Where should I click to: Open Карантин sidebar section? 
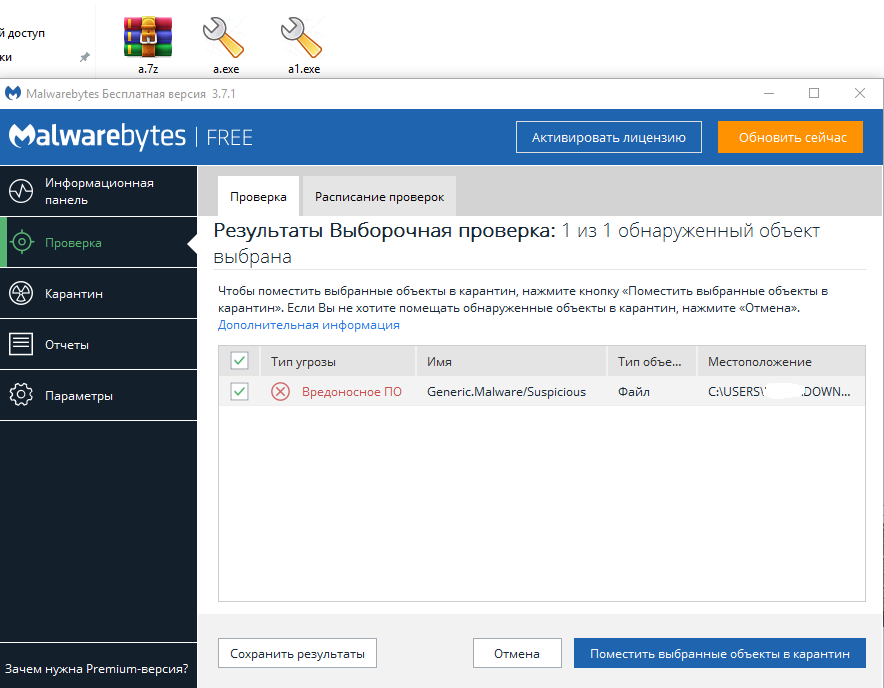pyautogui.click(x=99, y=293)
